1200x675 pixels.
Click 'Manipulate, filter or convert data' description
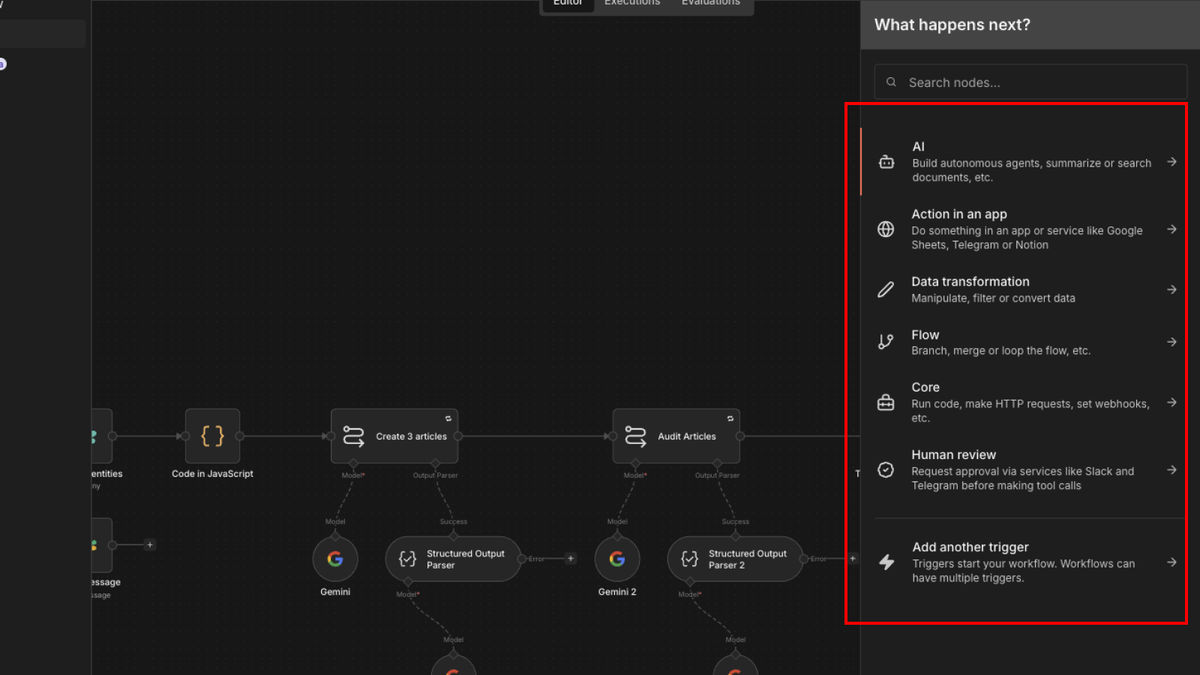993,298
